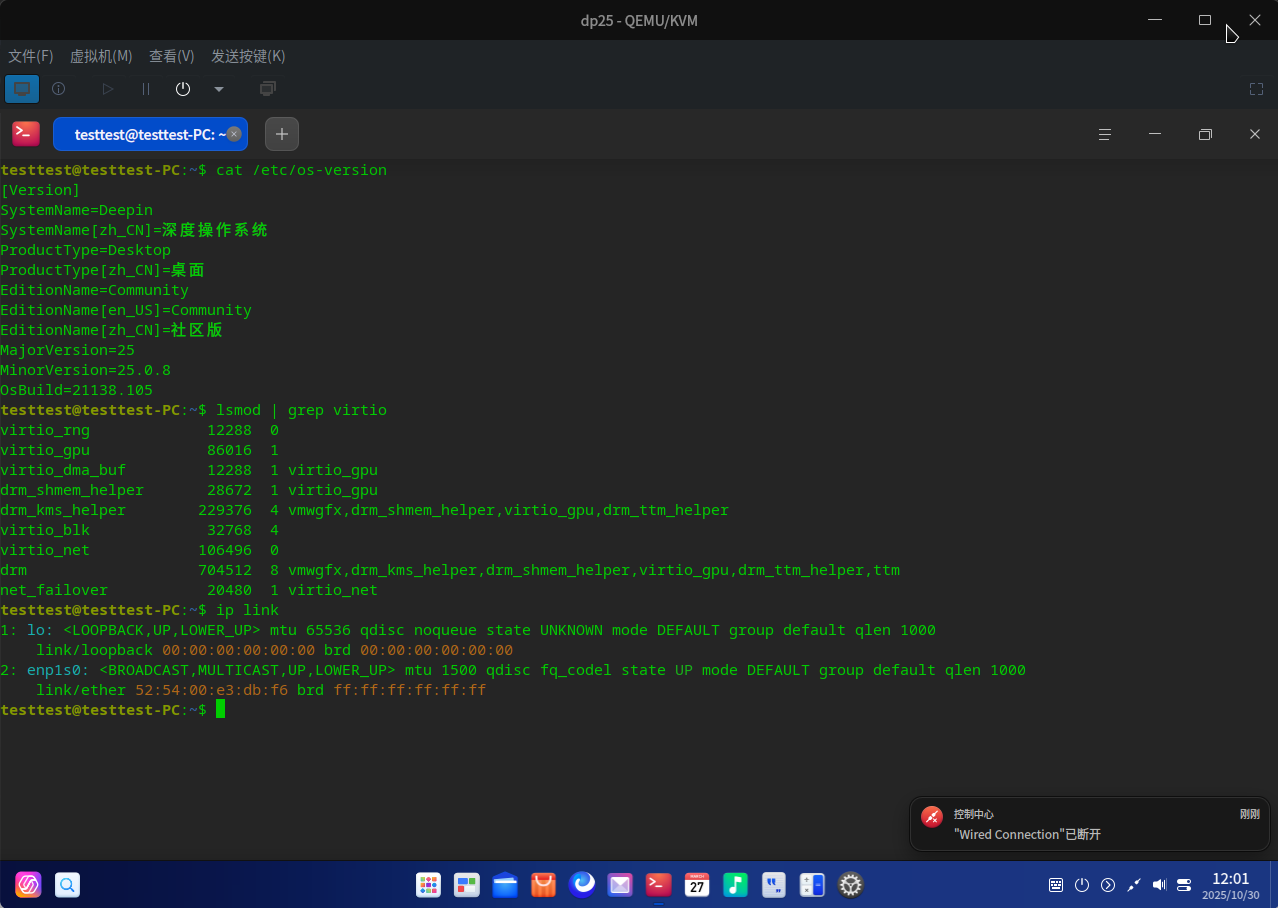Click the terminal app logo icon
The width and height of the screenshot is (1278, 908).
26,134
